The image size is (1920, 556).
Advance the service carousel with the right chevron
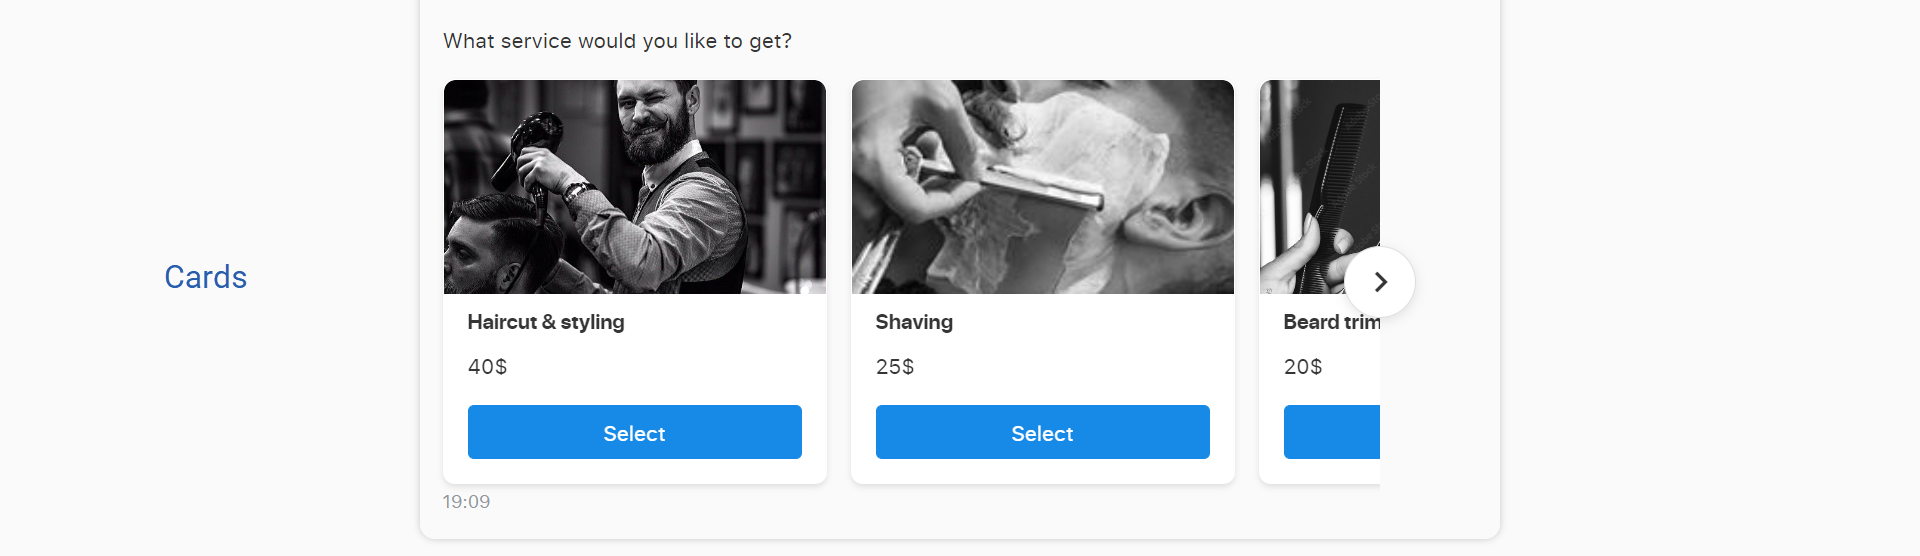1380,282
